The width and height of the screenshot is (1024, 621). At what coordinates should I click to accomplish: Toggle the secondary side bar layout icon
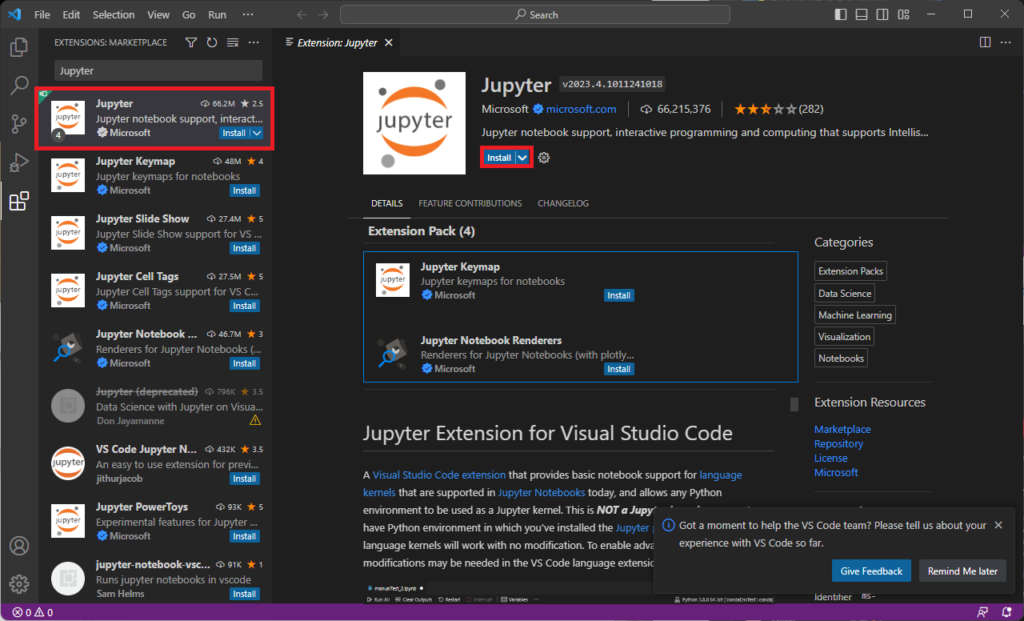pyautogui.click(x=882, y=14)
